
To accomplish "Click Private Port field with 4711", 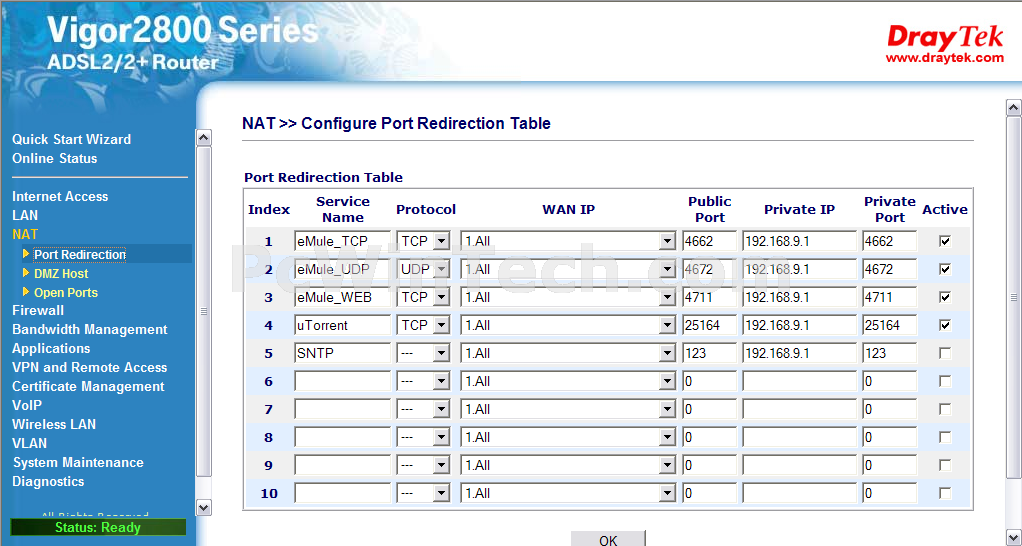I will [x=889, y=297].
